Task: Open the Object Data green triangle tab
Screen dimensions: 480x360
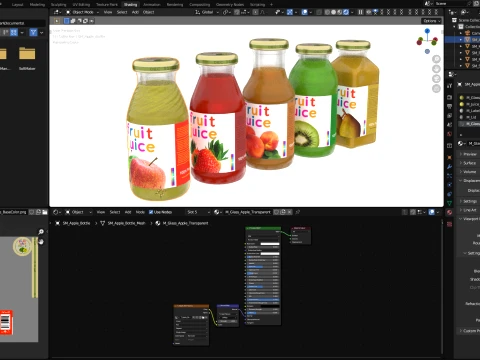Action: [449, 203]
